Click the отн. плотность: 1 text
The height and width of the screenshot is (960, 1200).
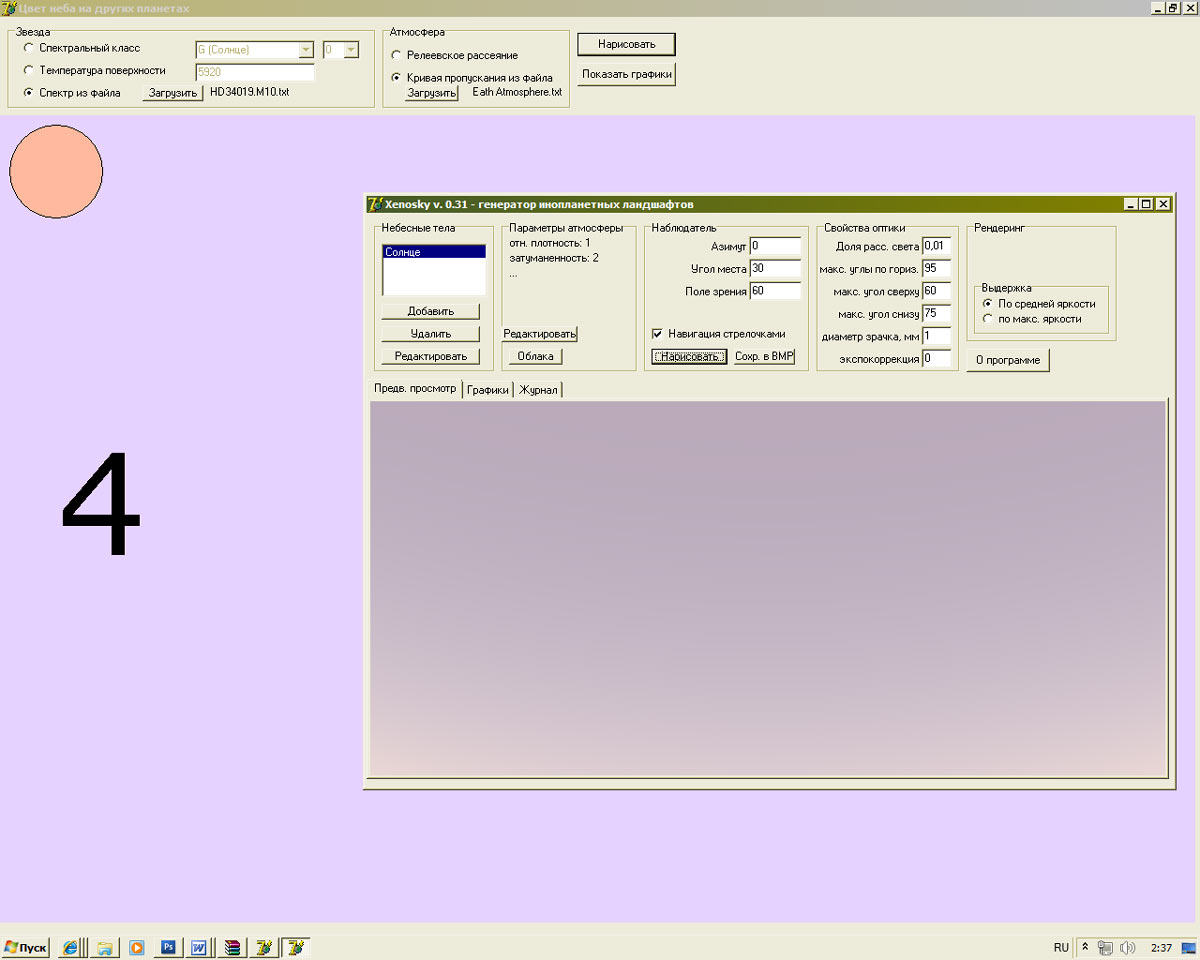(x=550, y=243)
